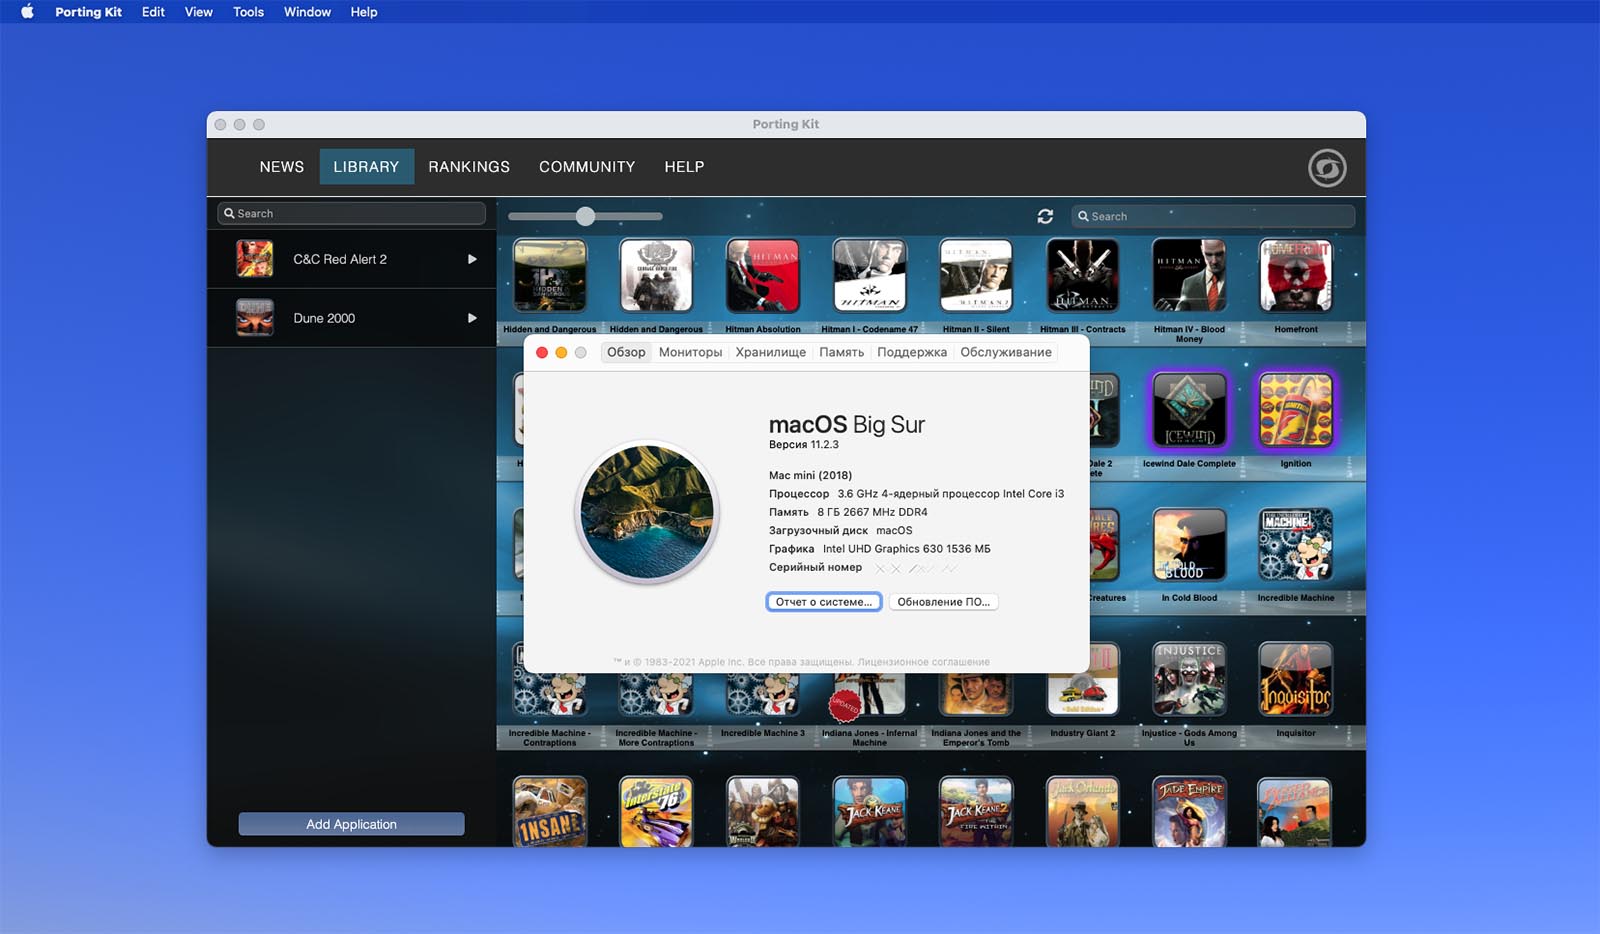Screen dimensions: 1600x934
Task: Choose the Inquisitor game icon
Action: click(1296, 680)
